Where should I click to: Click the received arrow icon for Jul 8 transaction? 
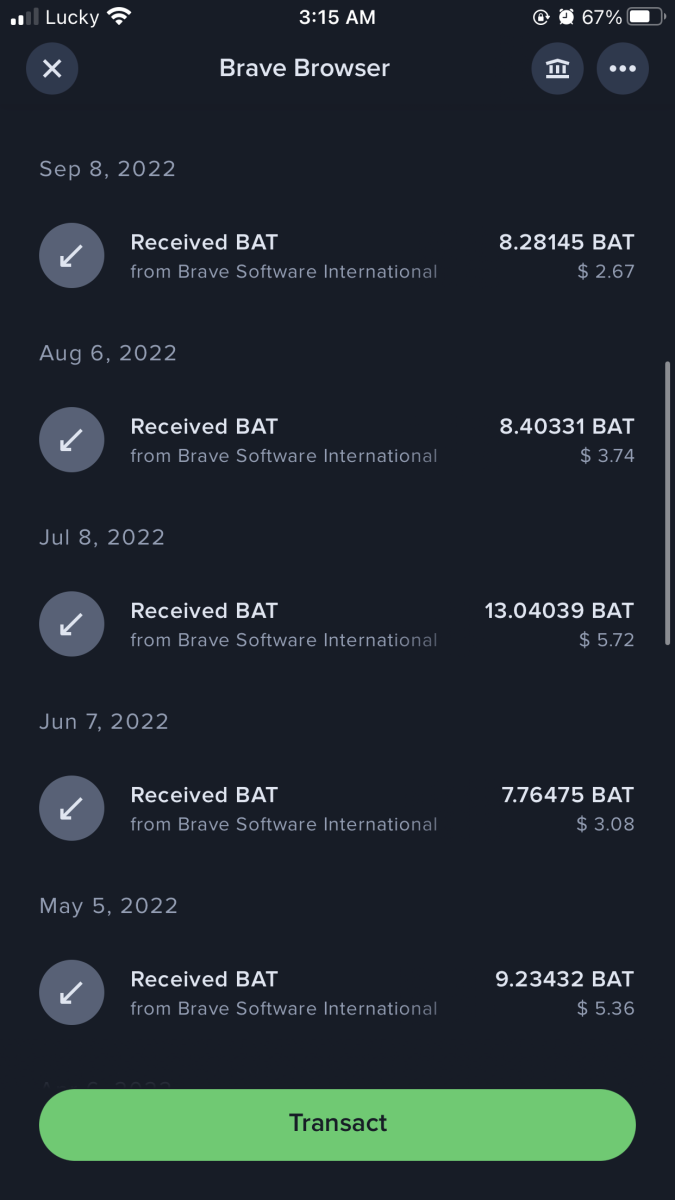coord(71,623)
